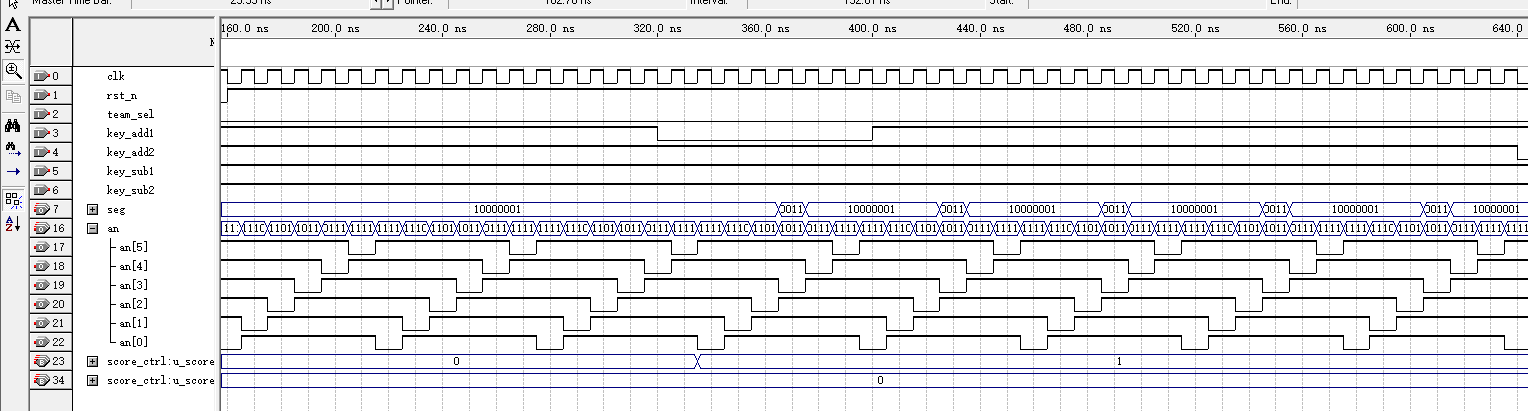Select the an[3] child signal
The width and height of the screenshot is (1528, 411).
click(133, 285)
